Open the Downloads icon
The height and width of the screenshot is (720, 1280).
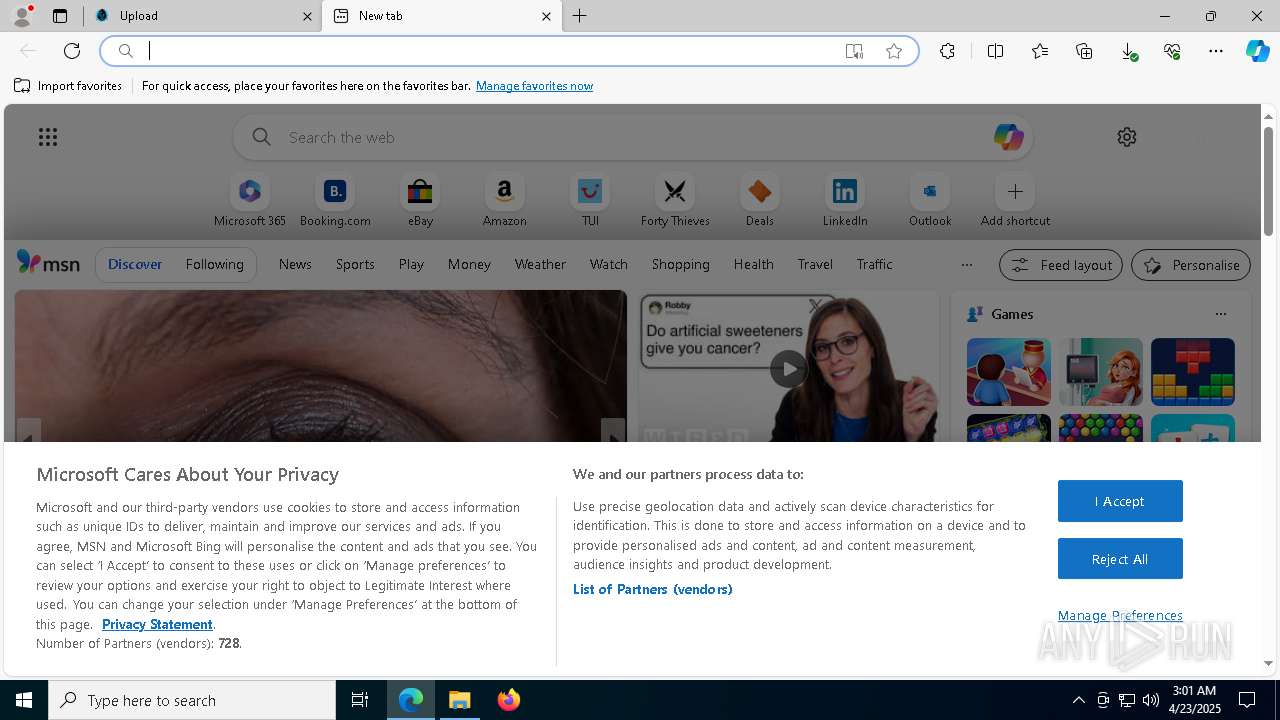tap(1128, 51)
